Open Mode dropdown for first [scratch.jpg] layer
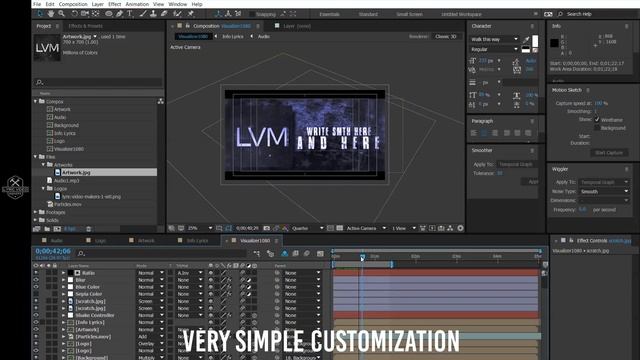The height and width of the screenshot is (360, 640). pyautogui.click(x=150, y=301)
